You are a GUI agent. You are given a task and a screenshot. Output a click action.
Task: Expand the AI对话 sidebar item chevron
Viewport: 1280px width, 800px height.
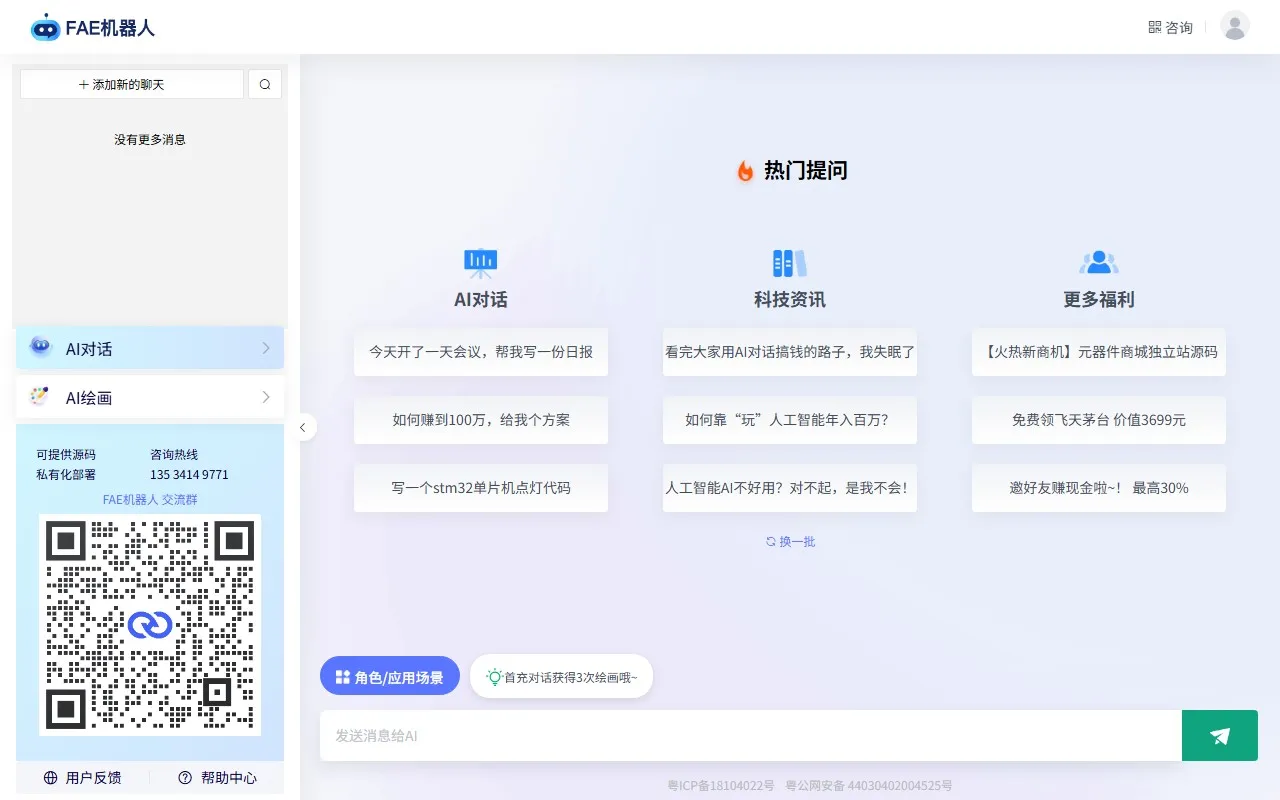point(266,348)
